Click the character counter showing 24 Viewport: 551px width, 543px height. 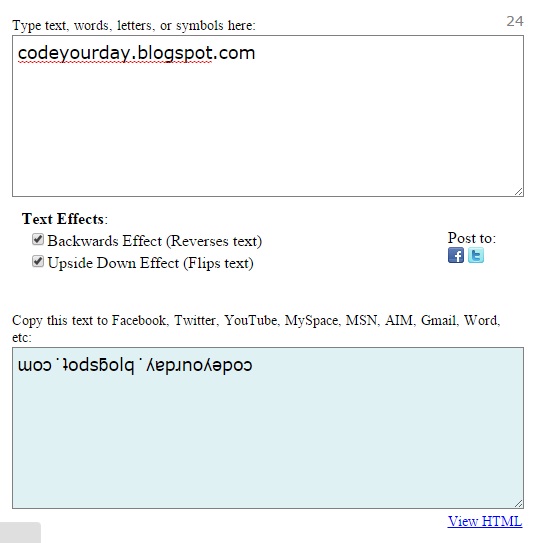click(515, 21)
